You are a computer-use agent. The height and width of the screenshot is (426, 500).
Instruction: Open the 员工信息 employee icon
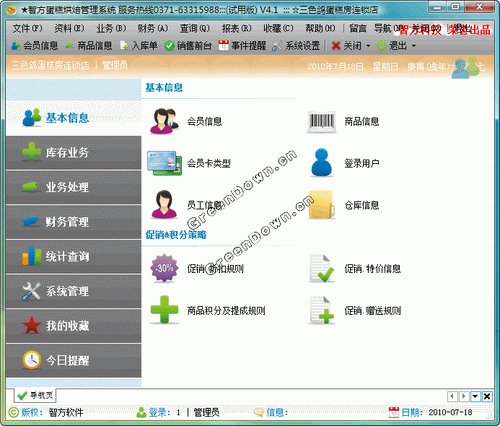164,205
